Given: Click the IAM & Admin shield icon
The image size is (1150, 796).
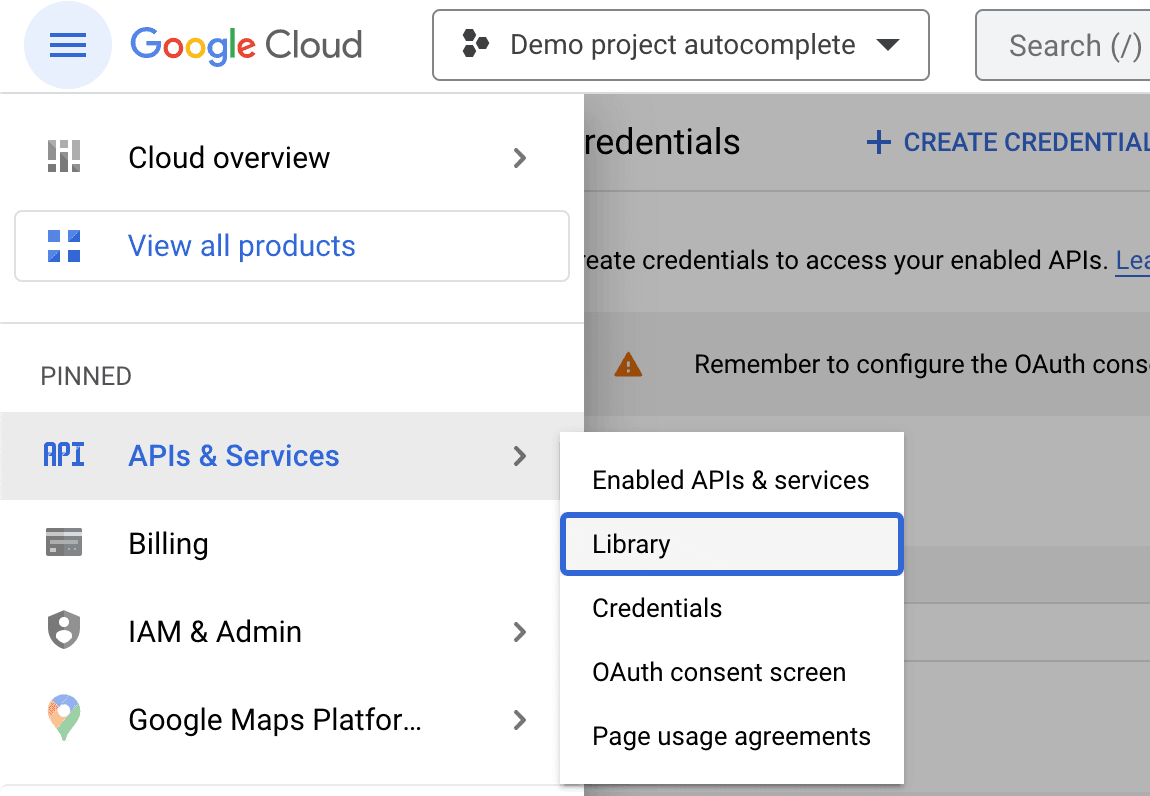Looking at the screenshot, I should click(64, 630).
